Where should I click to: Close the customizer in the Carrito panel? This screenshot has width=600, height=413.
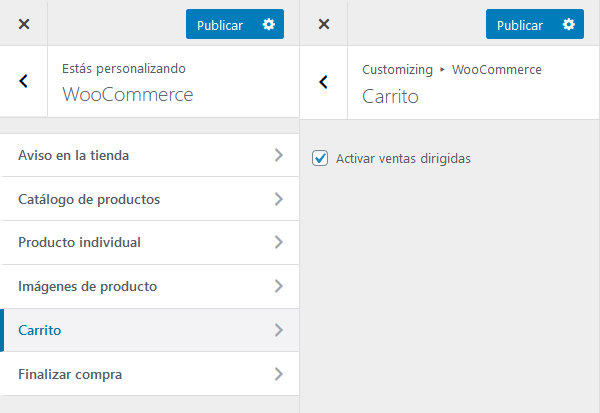click(x=324, y=25)
